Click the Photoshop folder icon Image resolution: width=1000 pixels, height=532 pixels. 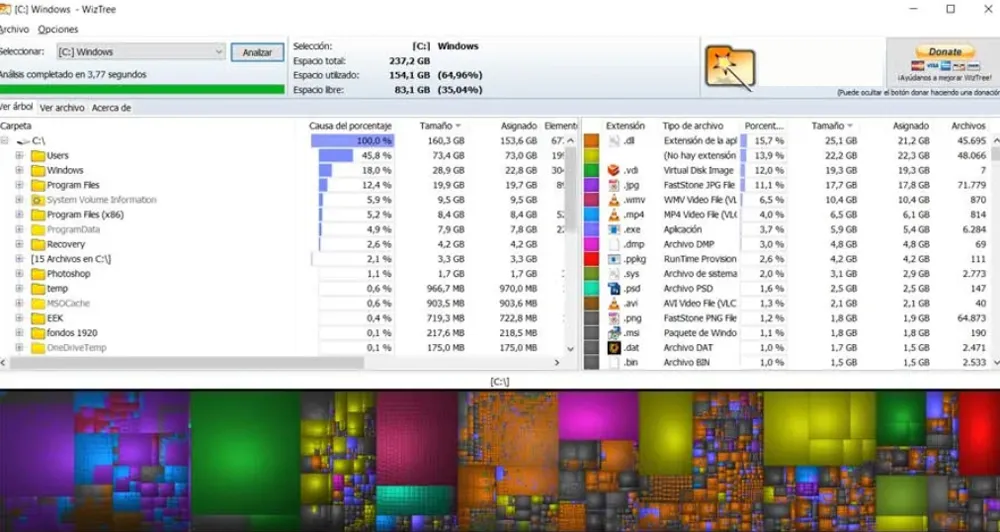pos(38,274)
